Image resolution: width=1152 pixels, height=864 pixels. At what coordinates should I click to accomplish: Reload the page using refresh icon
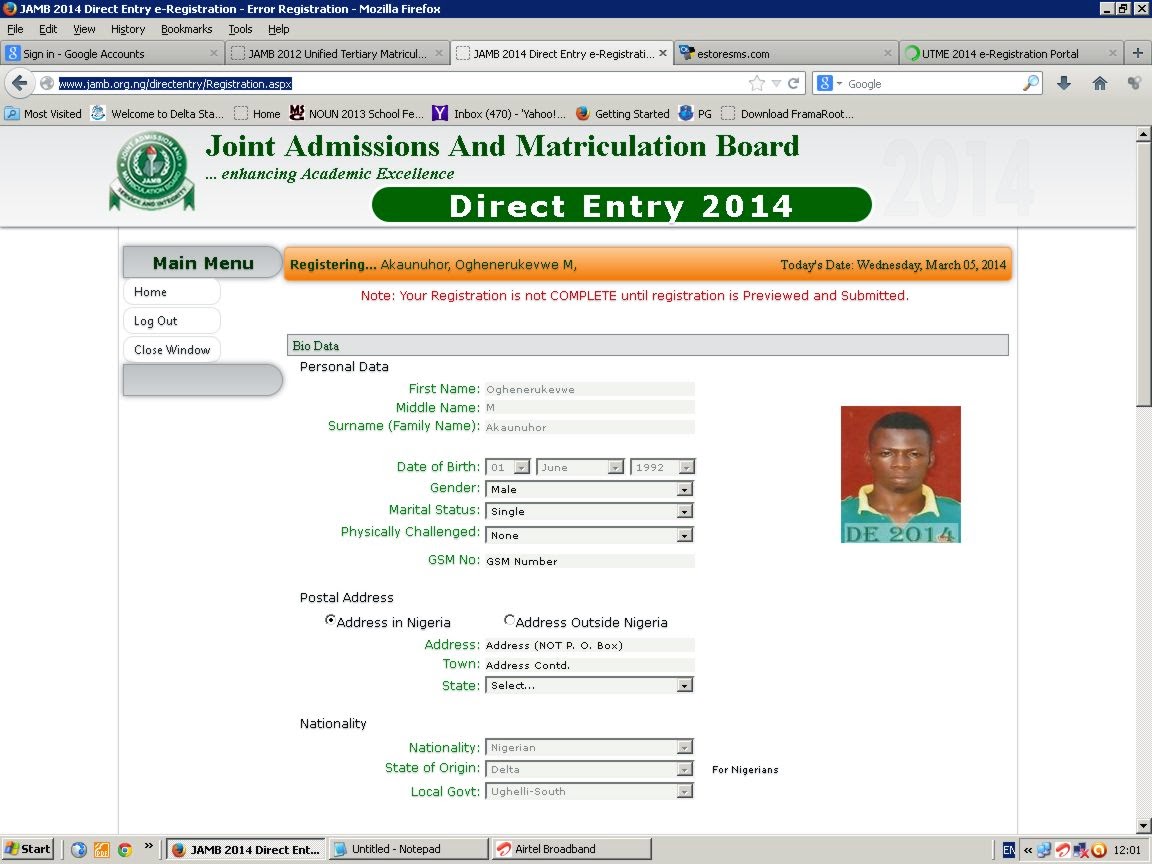point(793,83)
